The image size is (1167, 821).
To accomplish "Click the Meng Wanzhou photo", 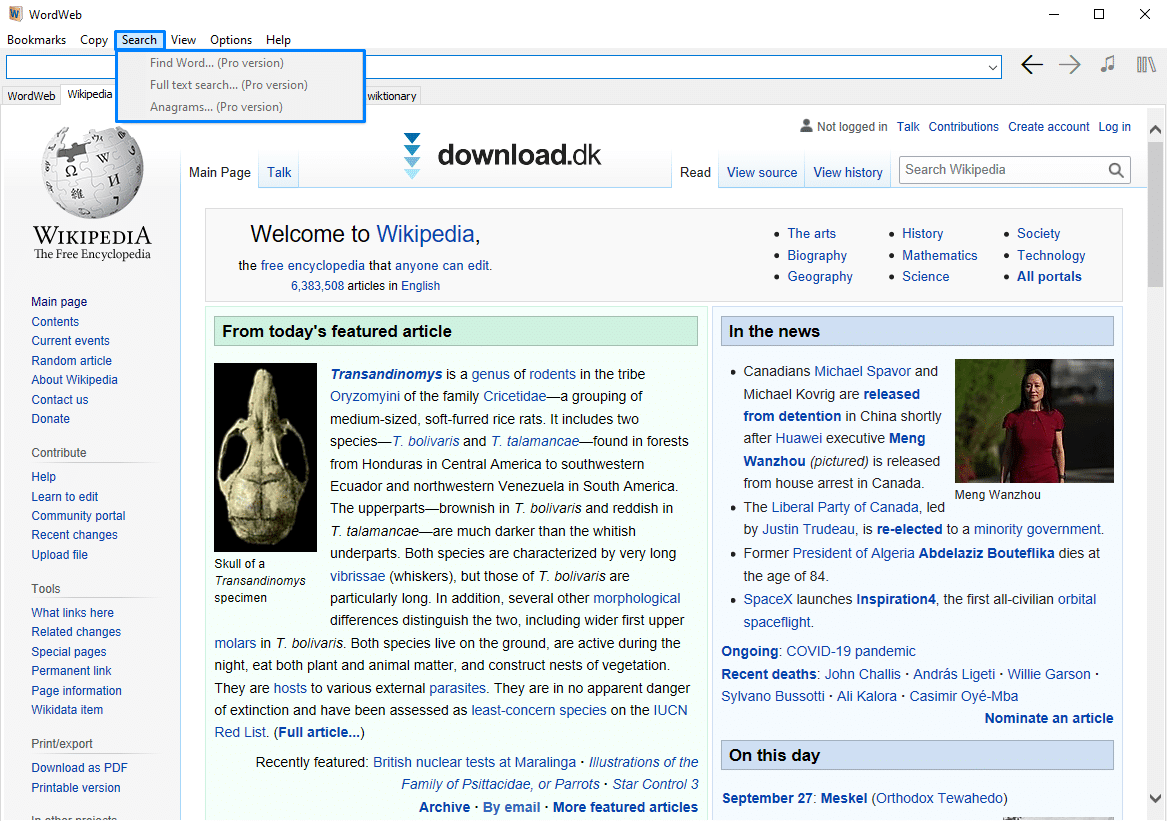I will click(x=1034, y=421).
